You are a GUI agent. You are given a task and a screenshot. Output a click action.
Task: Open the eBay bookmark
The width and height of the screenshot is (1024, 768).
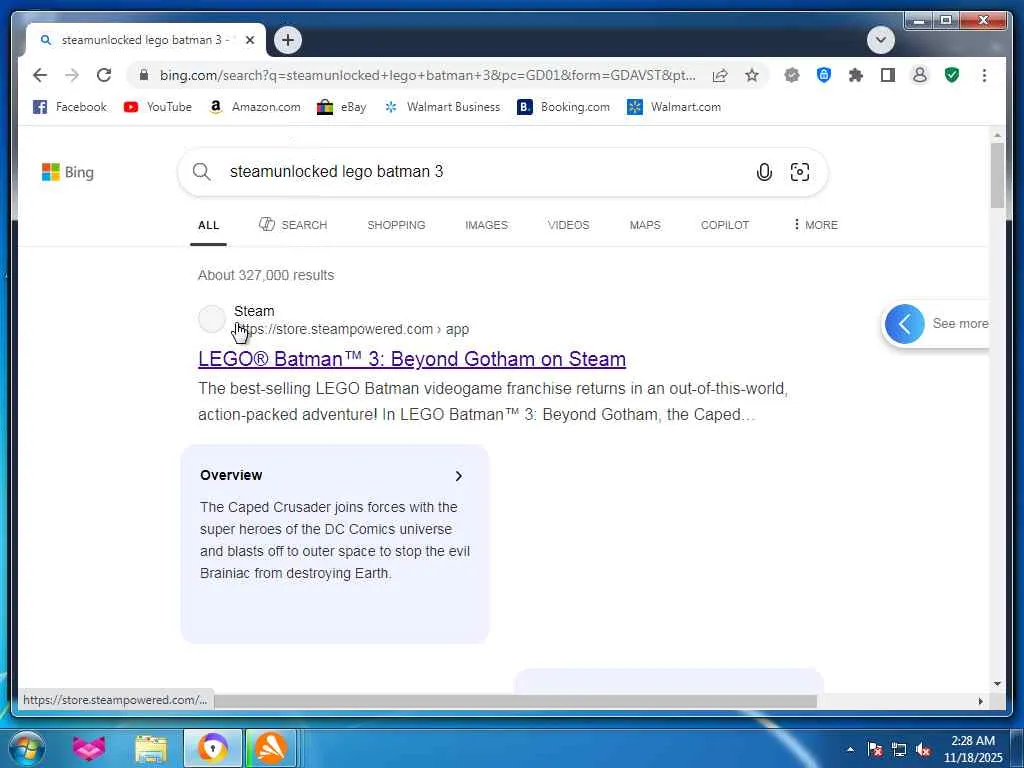[x=341, y=106]
